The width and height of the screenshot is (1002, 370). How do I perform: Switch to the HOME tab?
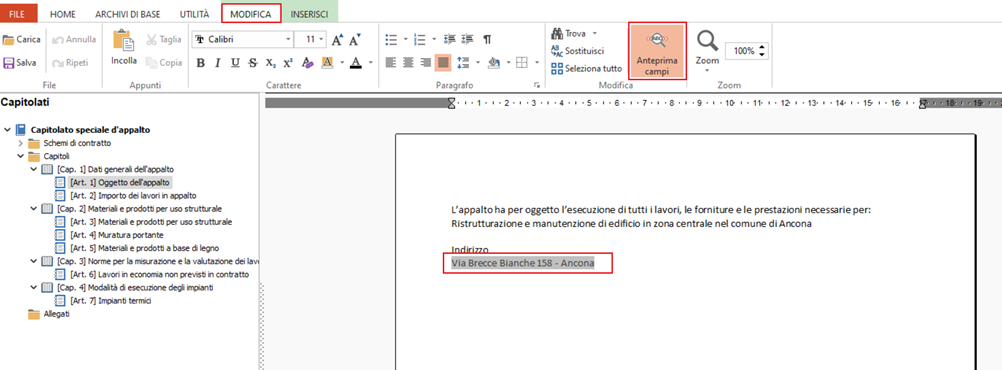[63, 13]
